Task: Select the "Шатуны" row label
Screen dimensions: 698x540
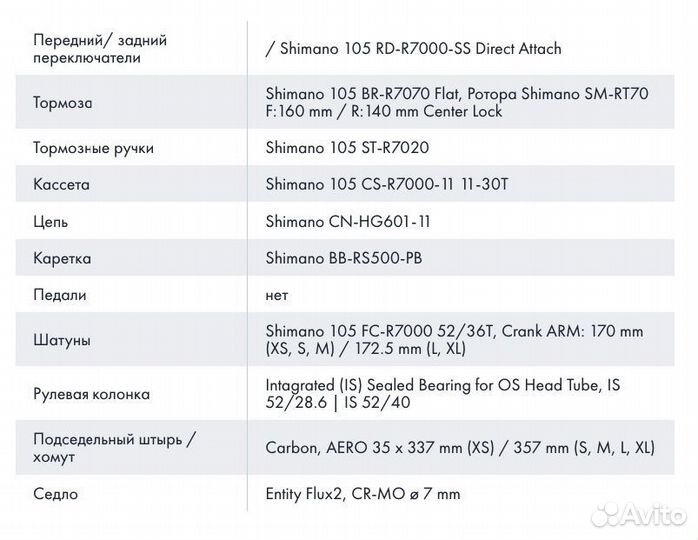Action: coord(62,340)
